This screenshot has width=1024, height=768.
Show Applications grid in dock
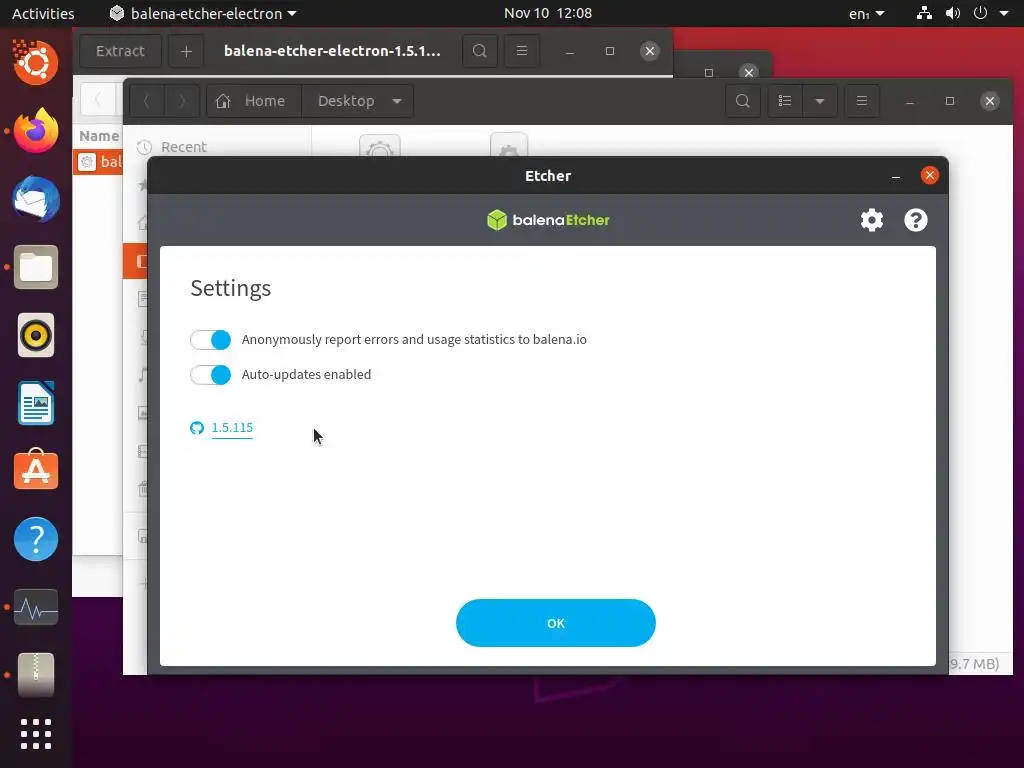tap(36, 734)
